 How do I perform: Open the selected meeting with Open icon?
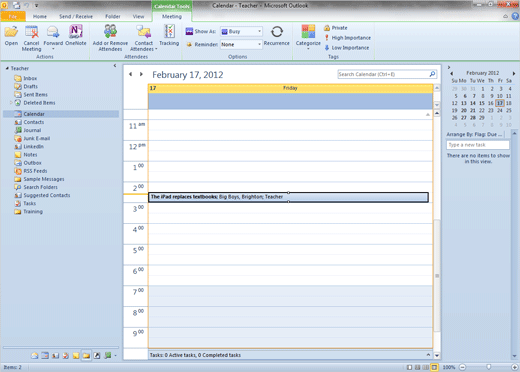11,36
